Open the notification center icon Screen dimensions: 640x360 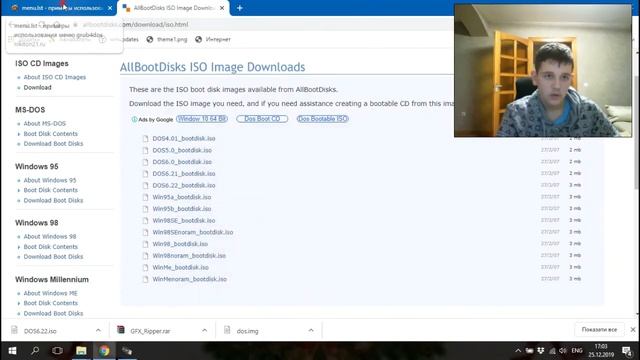[x=627, y=351]
